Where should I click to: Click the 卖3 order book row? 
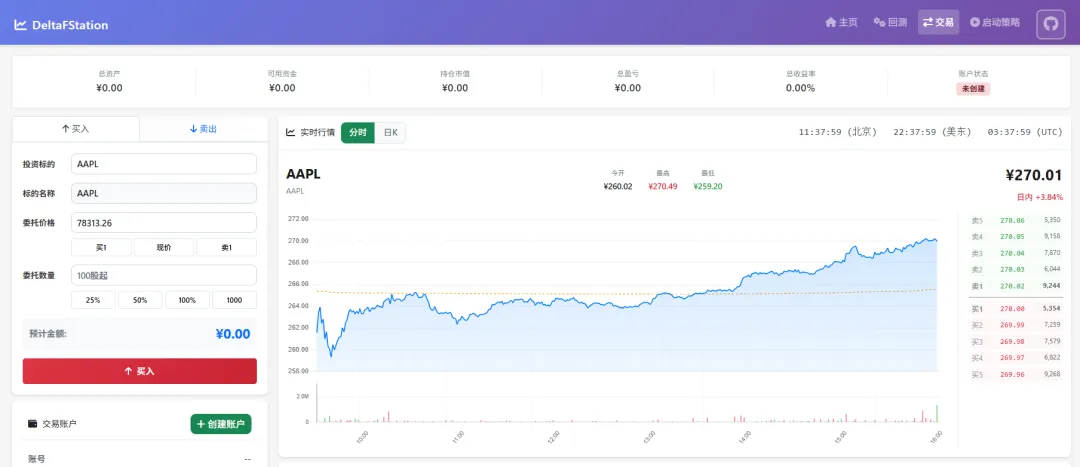(x=1016, y=253)
